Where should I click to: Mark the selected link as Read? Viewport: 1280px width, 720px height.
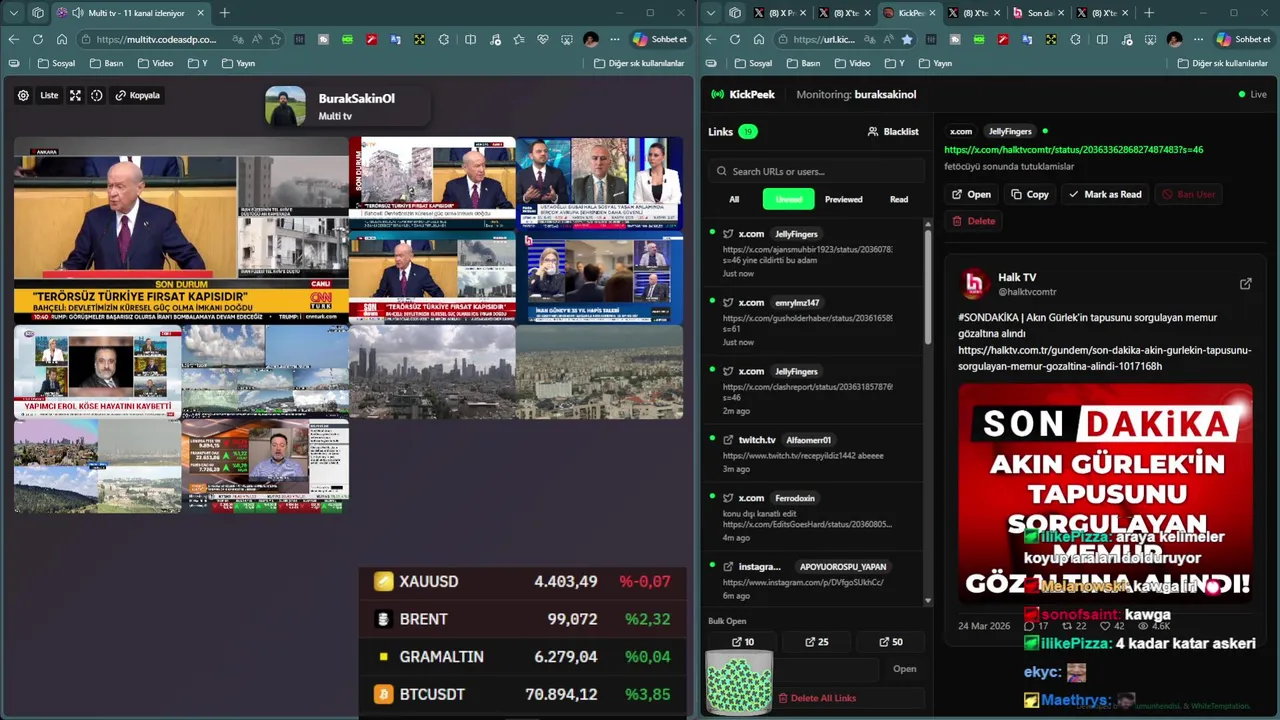1105,194
